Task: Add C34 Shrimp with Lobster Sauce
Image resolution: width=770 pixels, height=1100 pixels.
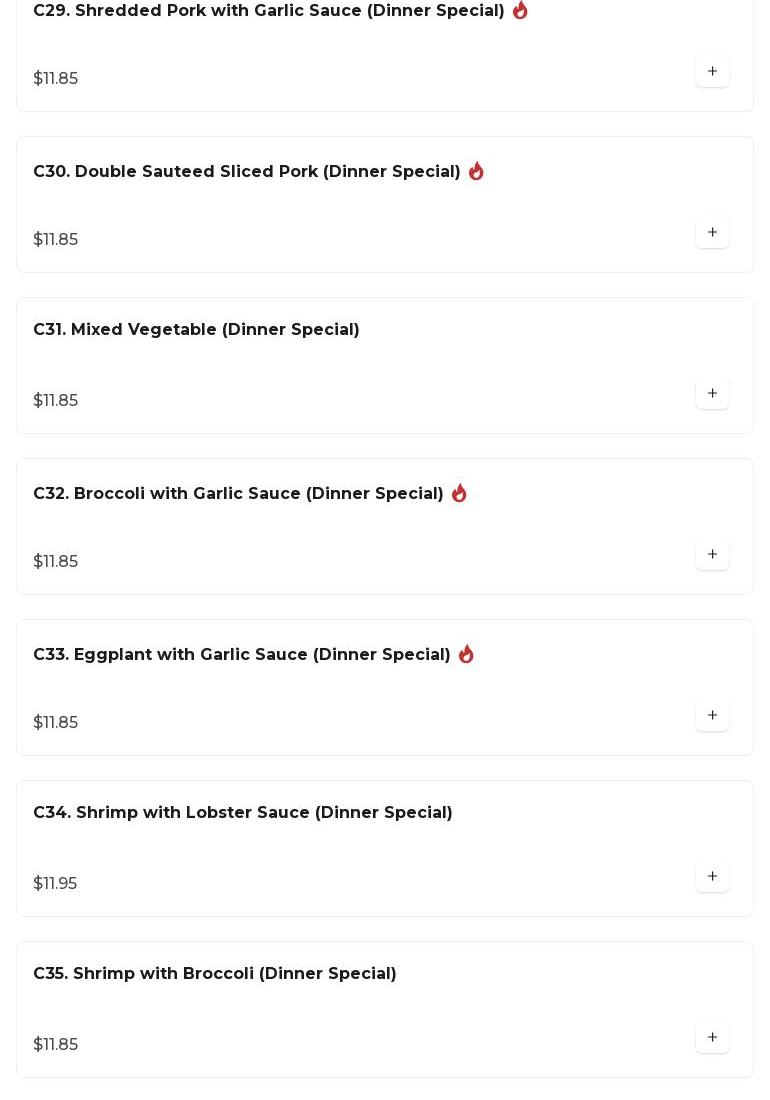Action: pos(712,877)
